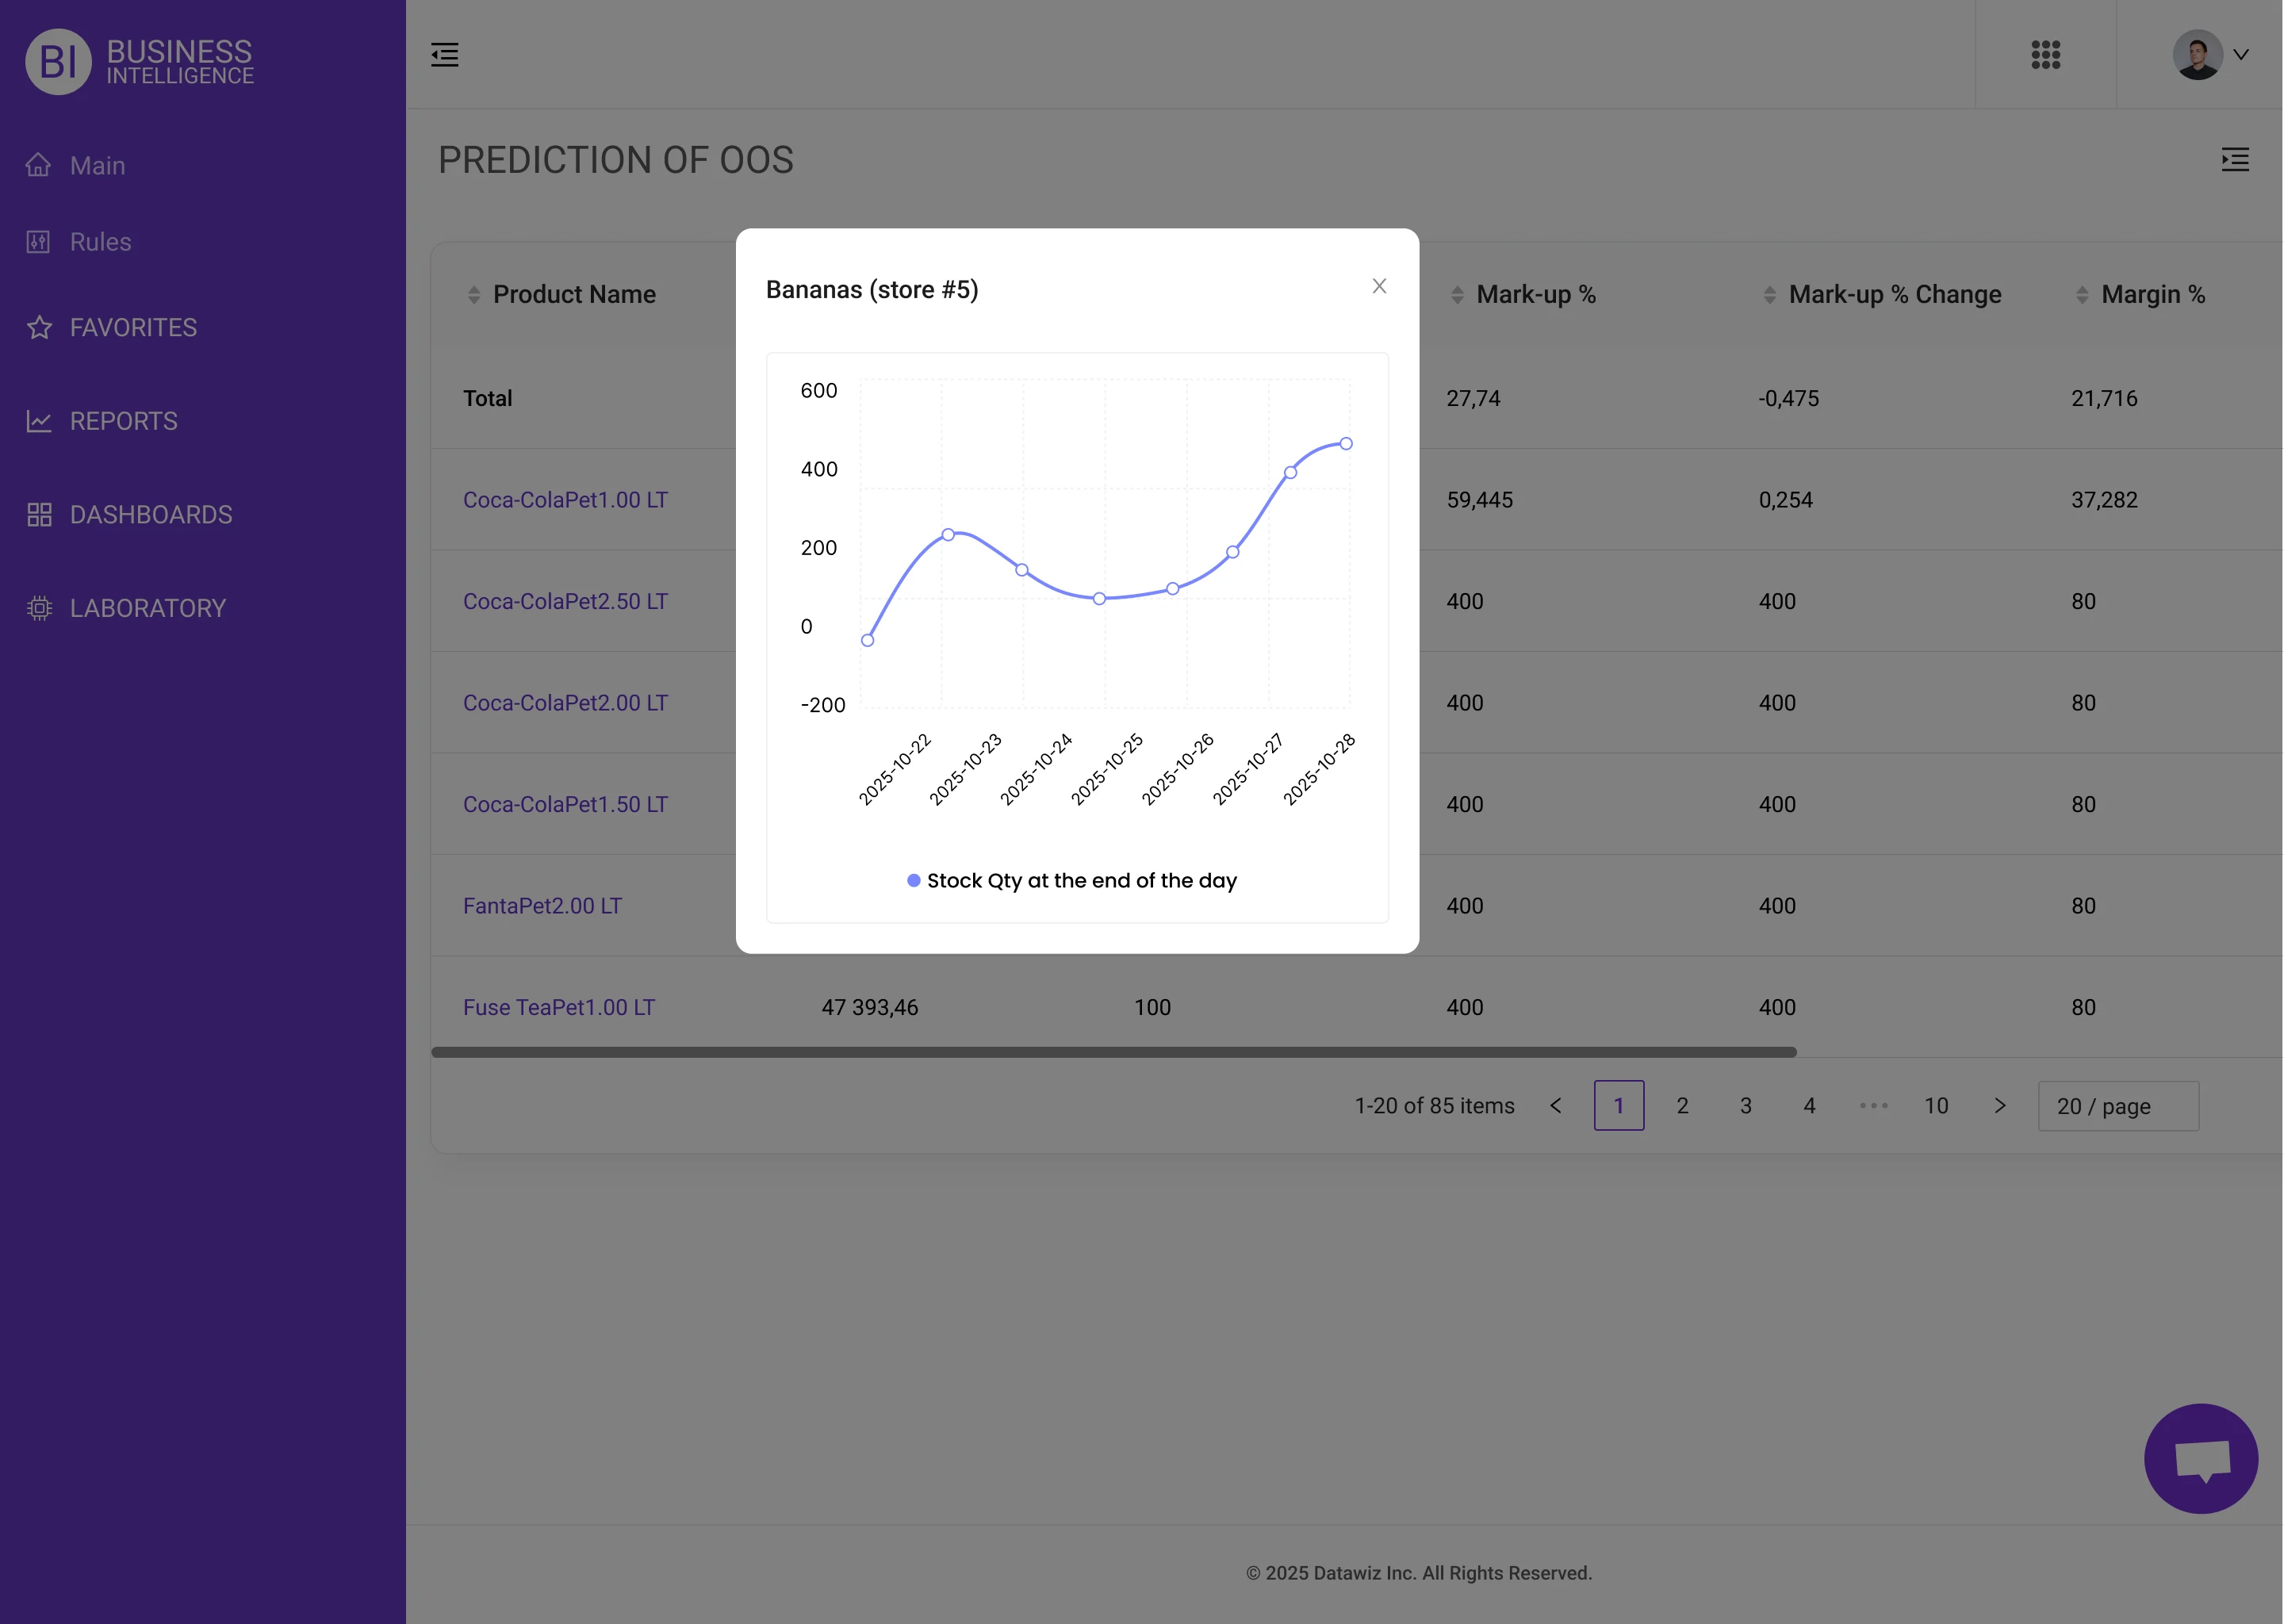The width and height of the screenshot is (2284, 1624).
Task: Open Rules in the sidebar
Action: (x=100, y=242)
